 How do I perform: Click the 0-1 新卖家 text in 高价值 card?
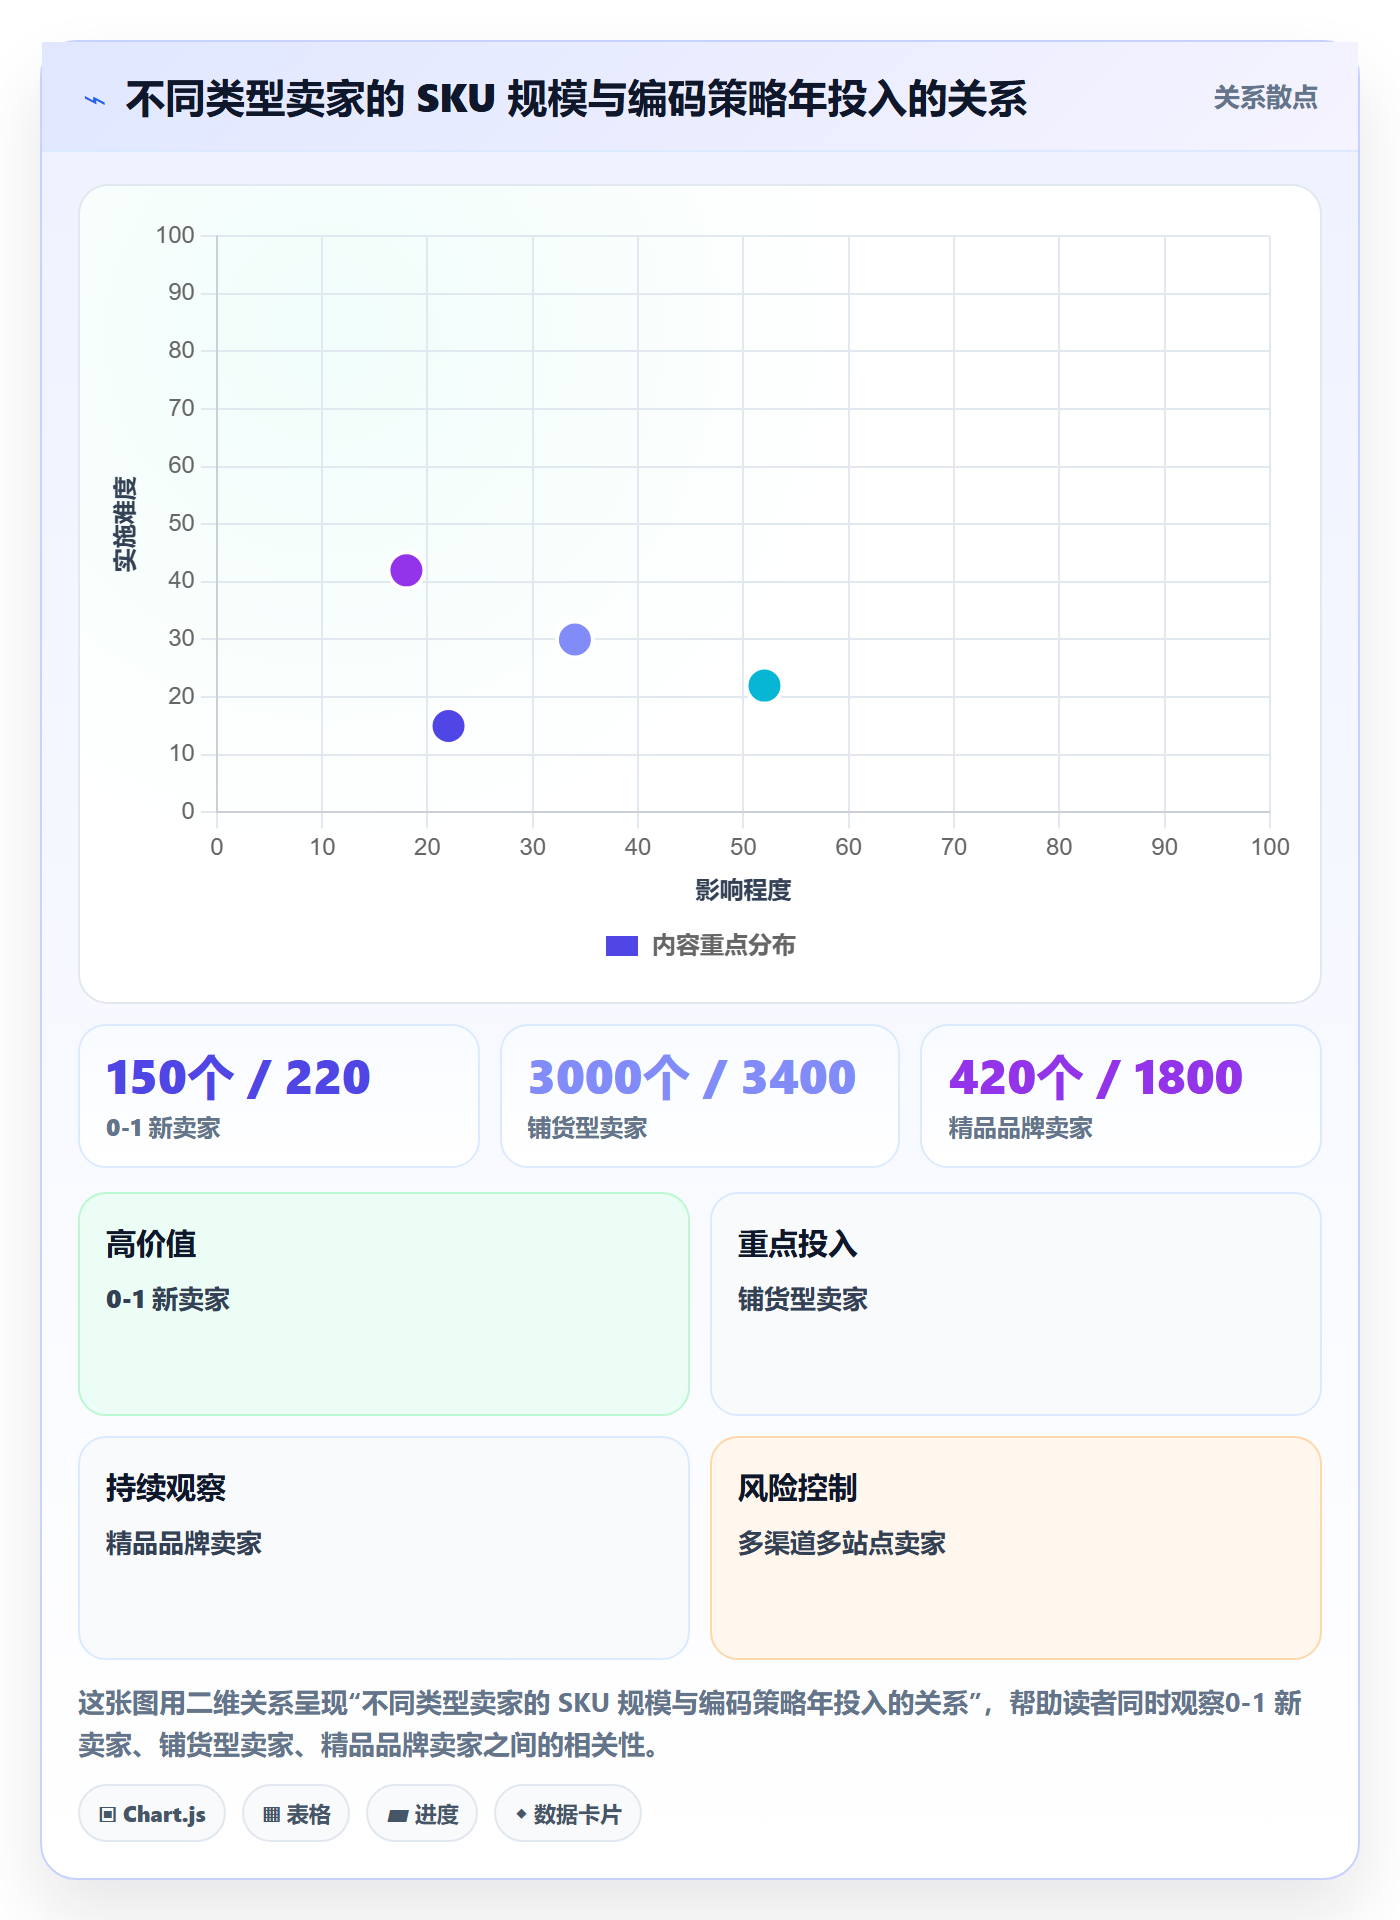168,1299
